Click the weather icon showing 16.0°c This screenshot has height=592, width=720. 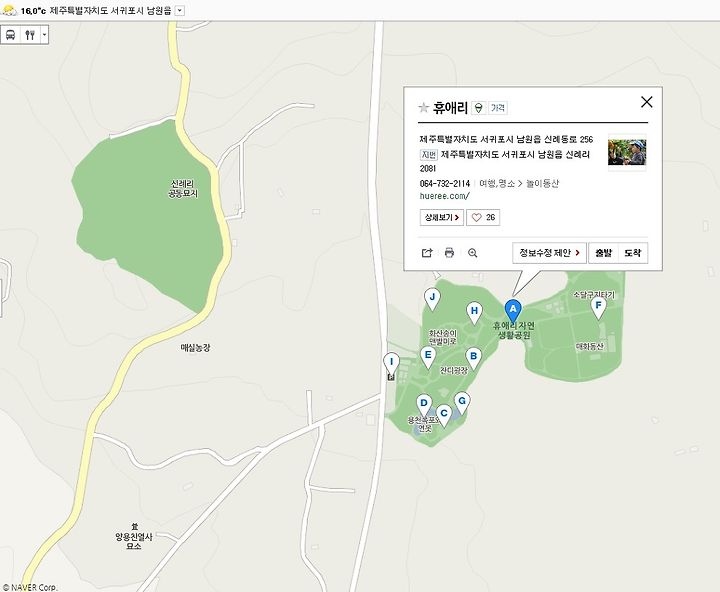click(9, 10)
